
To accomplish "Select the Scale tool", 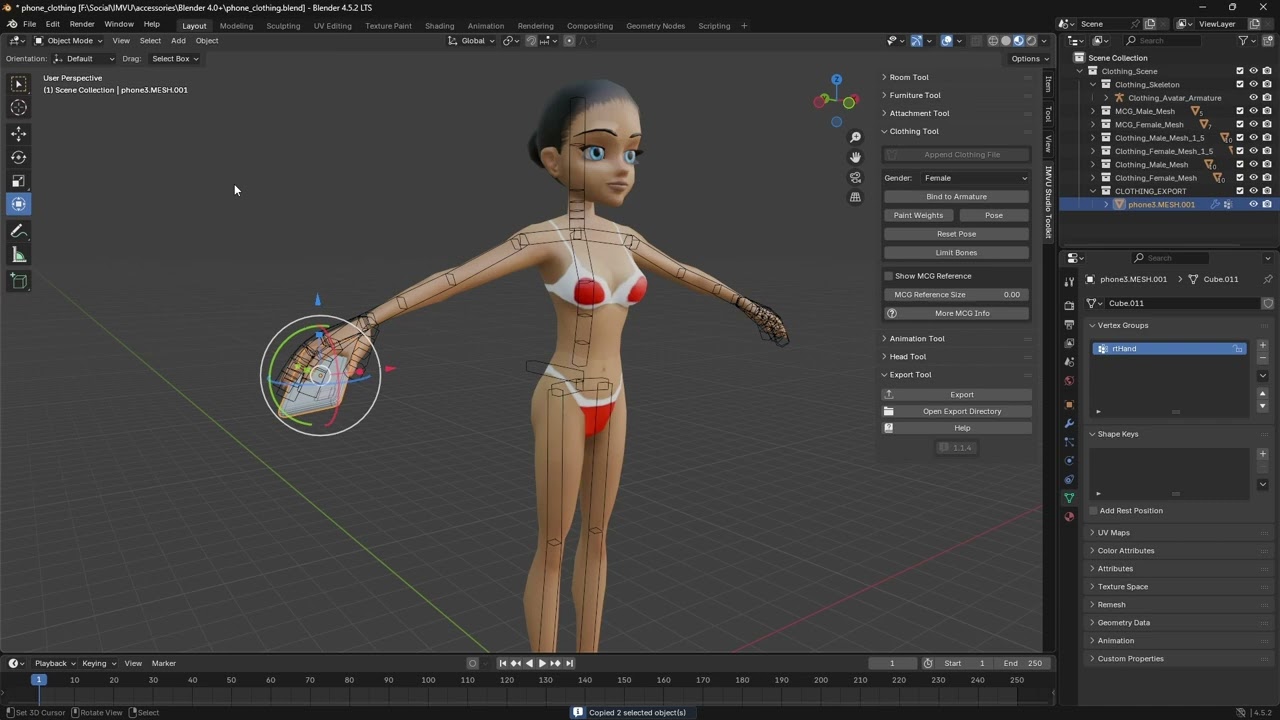I will click(18, 181).
